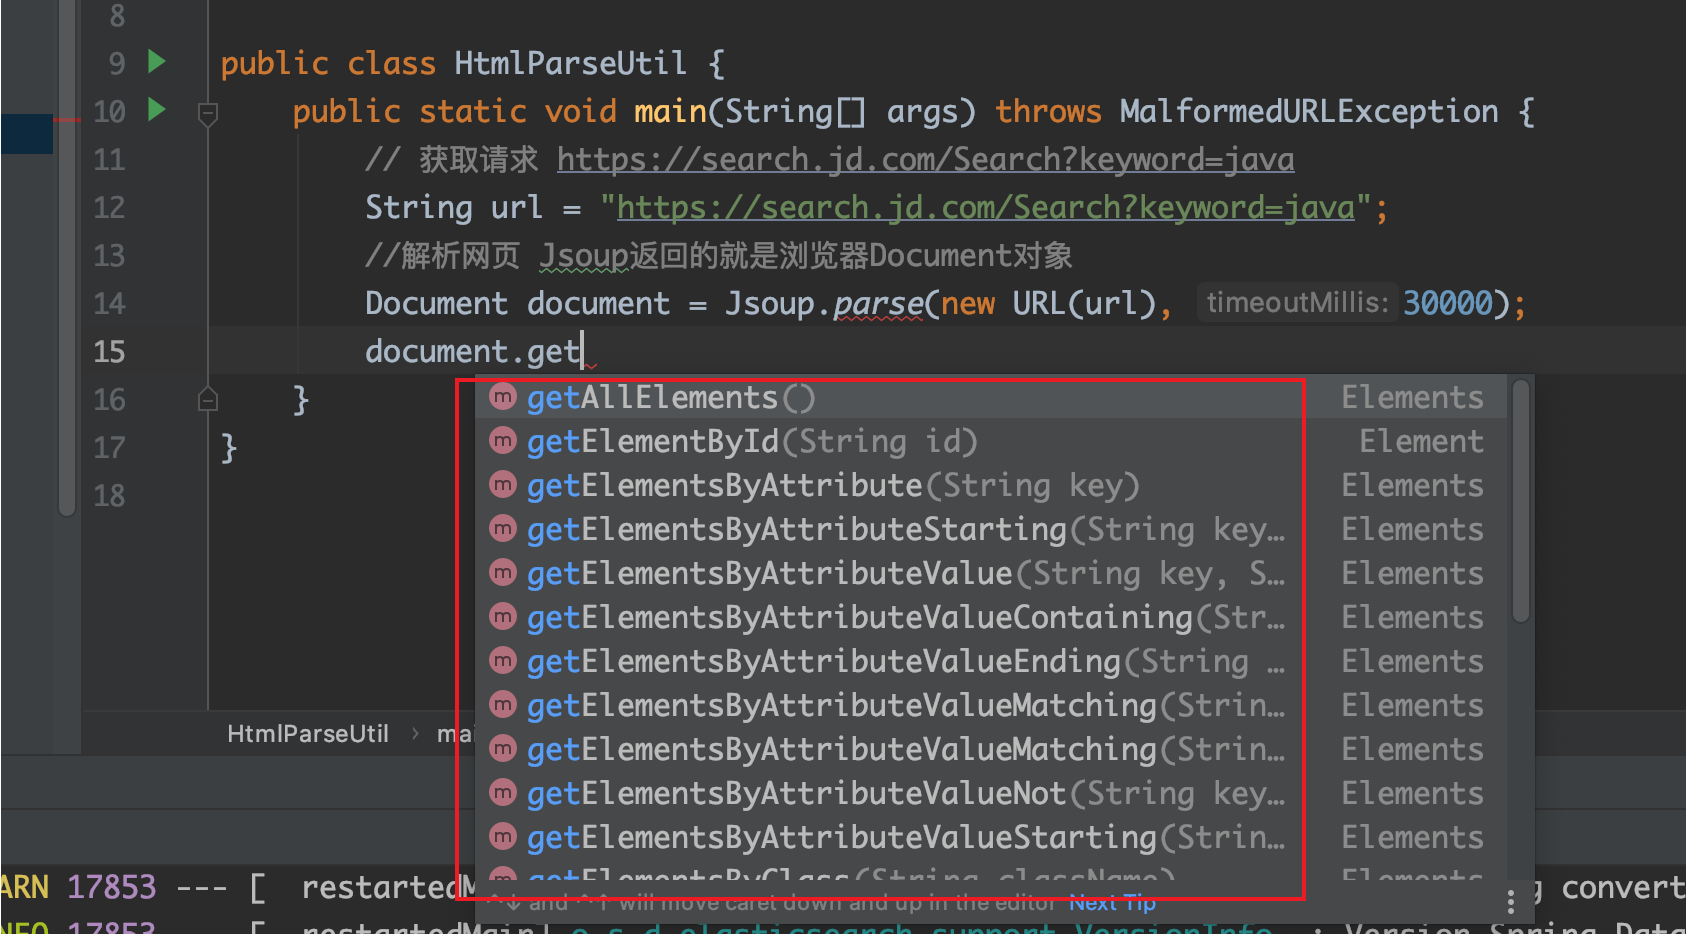Open completion popup options via three-dot icon
The width and height of the screenshot is (1686, 936).
pyautogui.click(x=1511, y=901)
